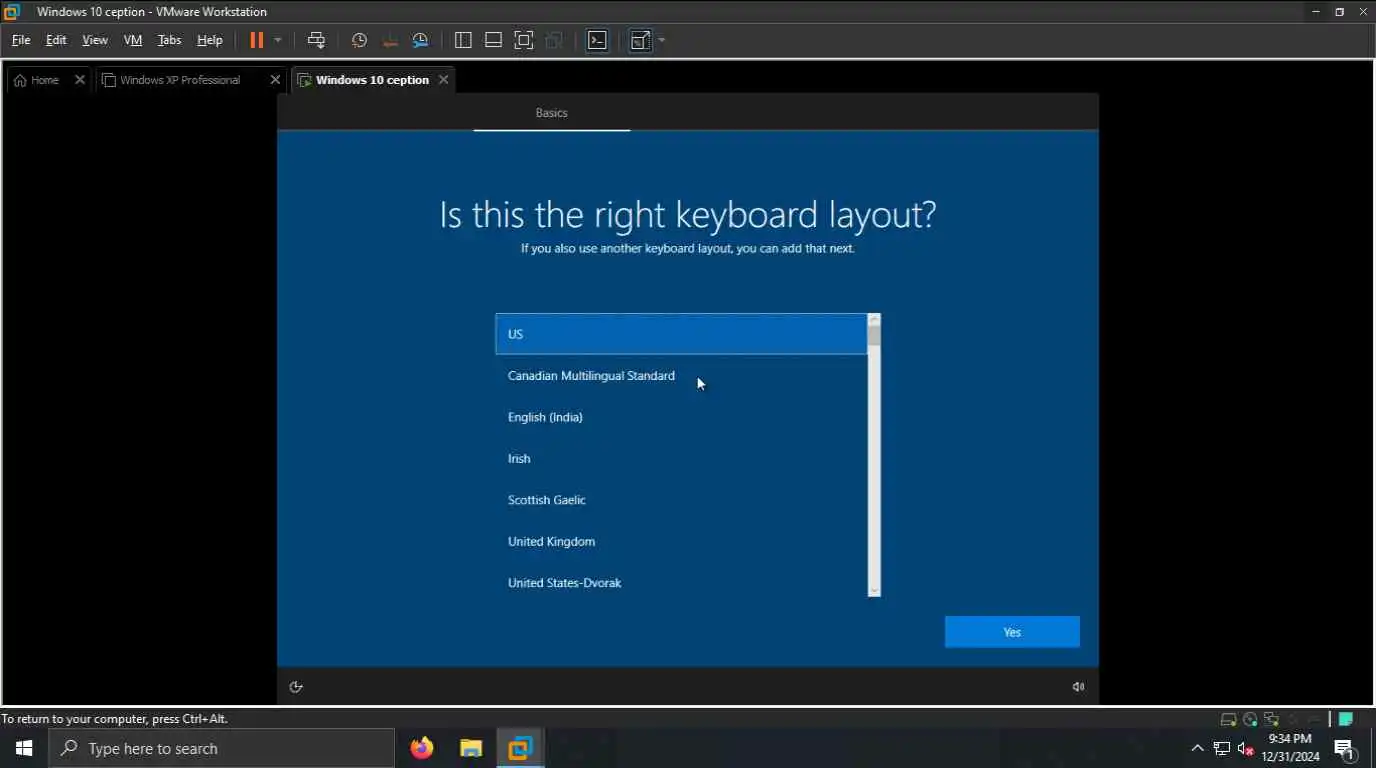
Task: Open the Tabs menu
Action: [170, 40]
